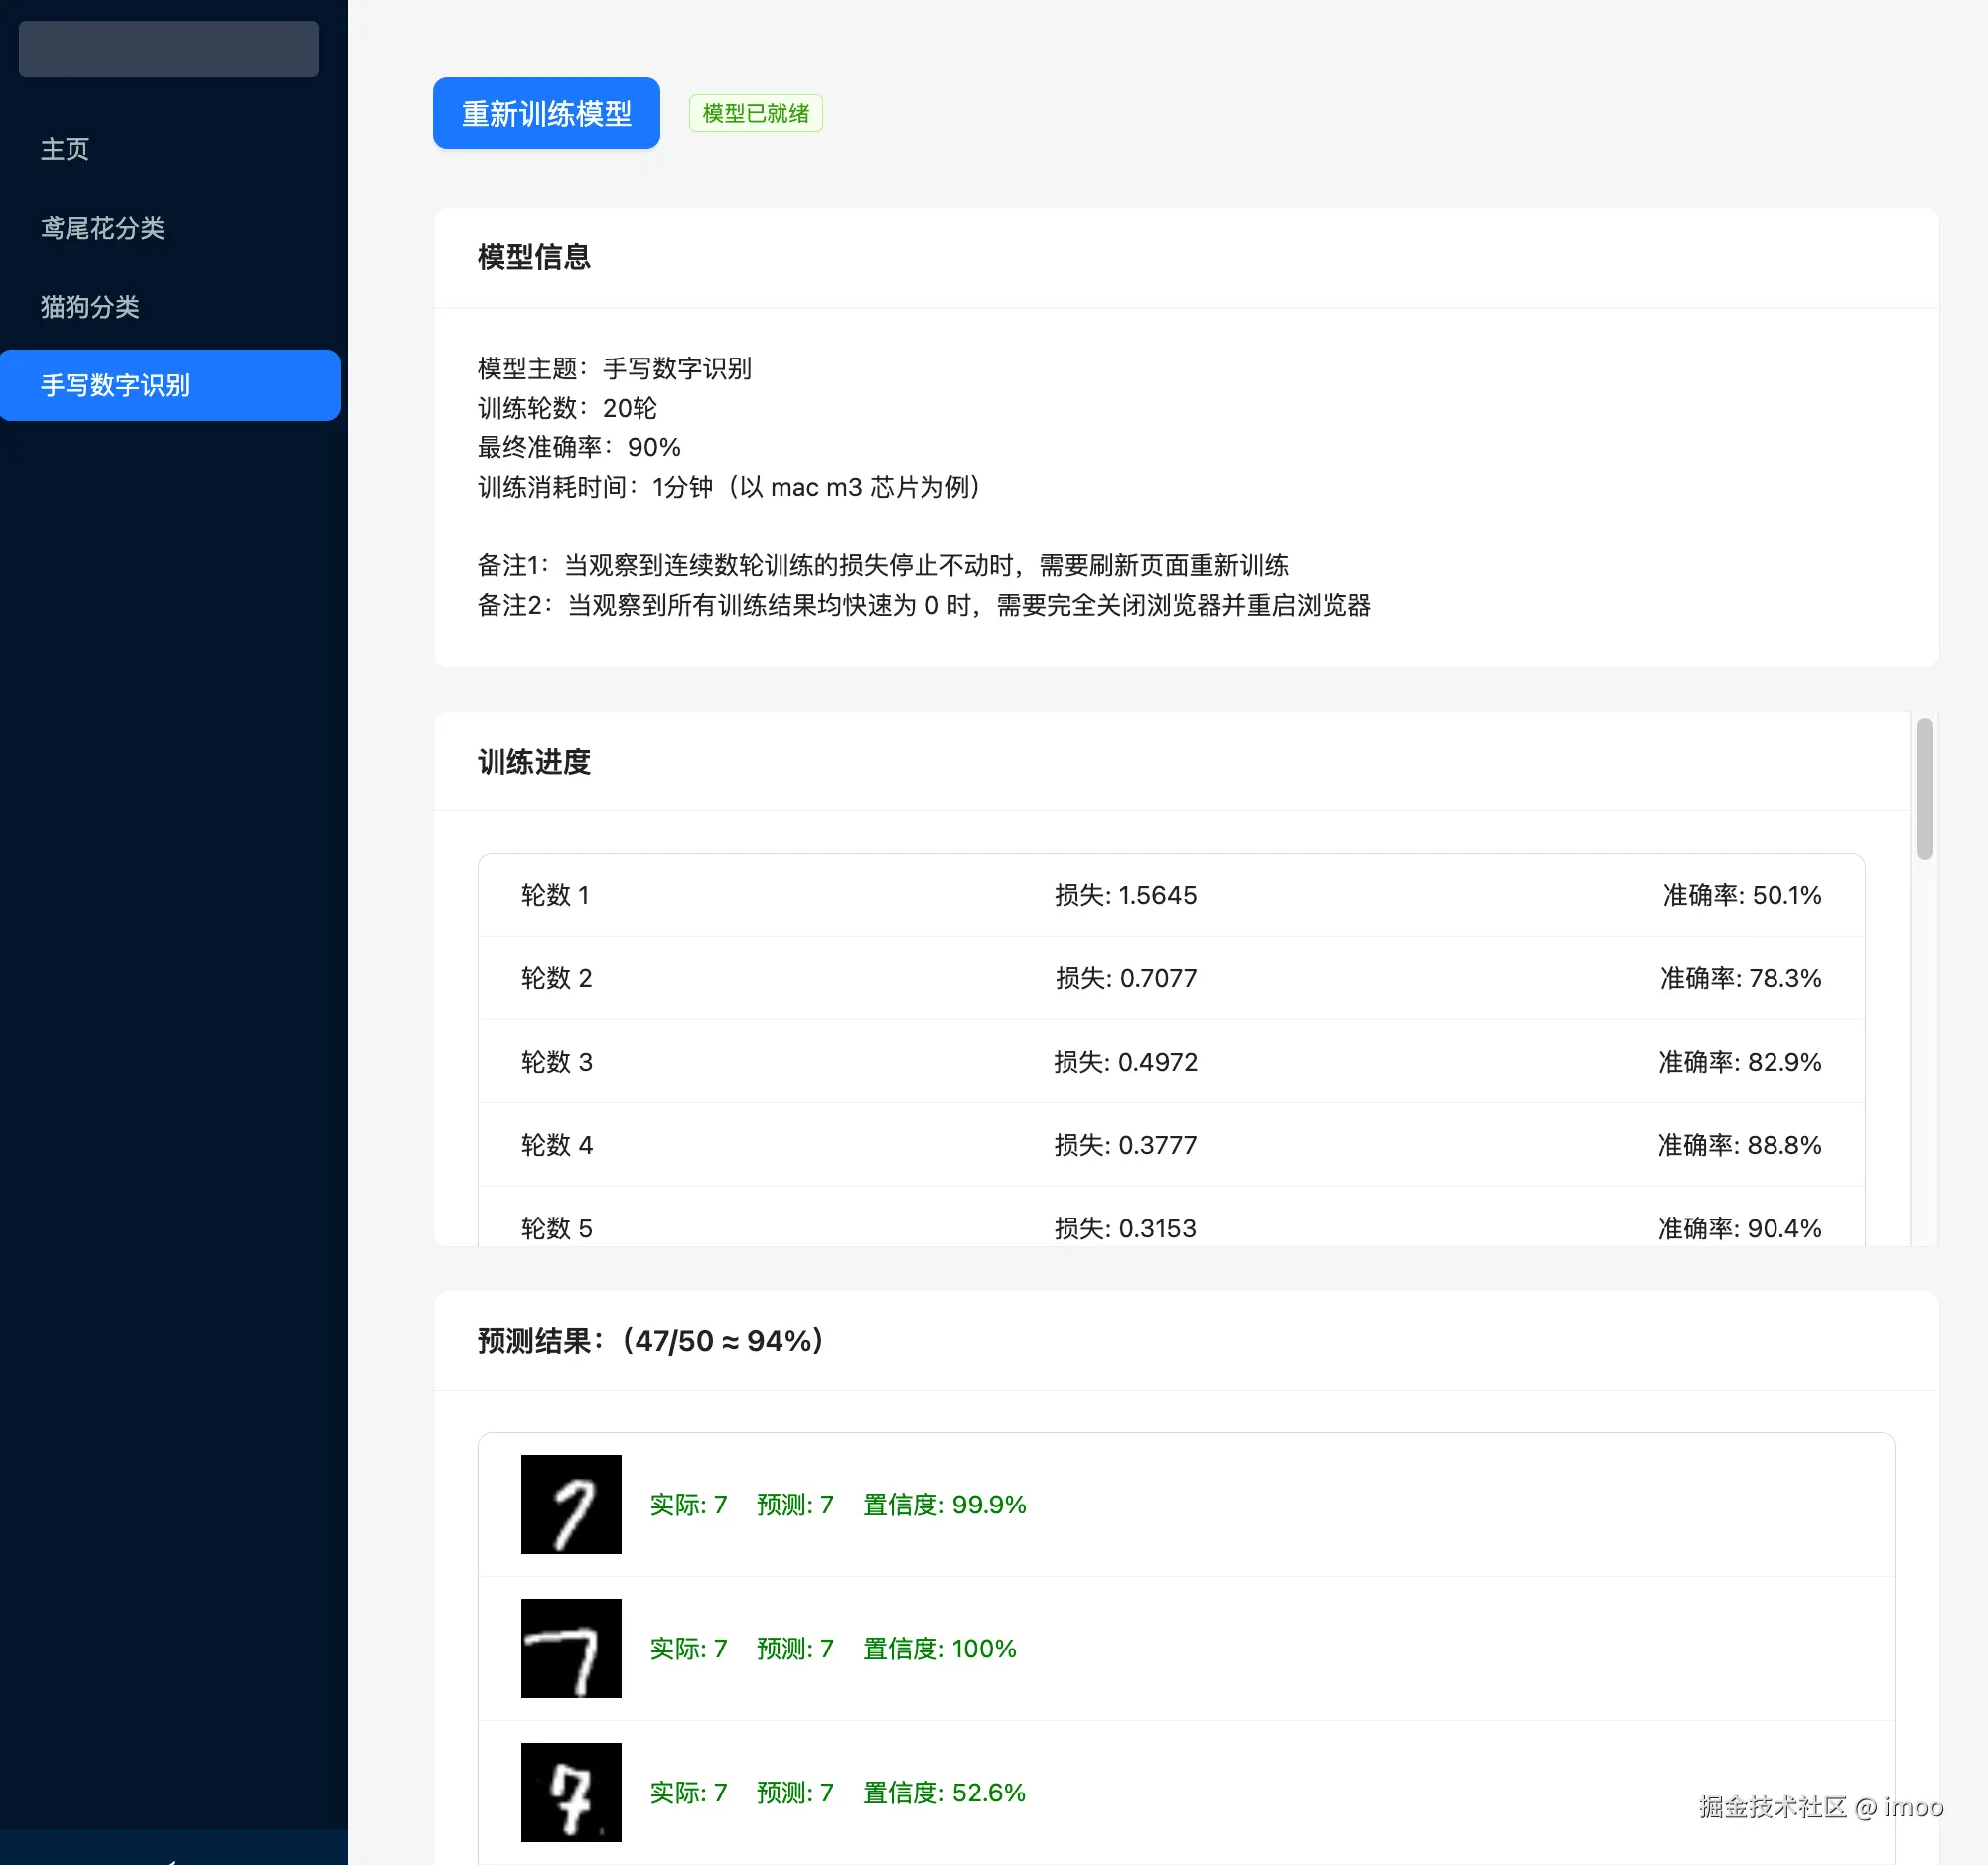This screenshot has width=1988, height=1865.
Task: Click the first handwritten 7 thumbnail
Action: 571,1504
